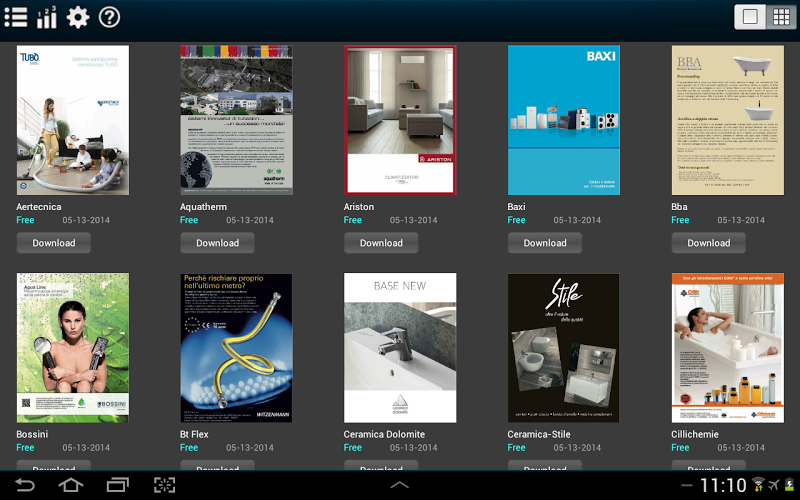Image resolution: width=800 pixels, height=500 pixels.
Task: Download the Baxi catalog
Action: 545,243
